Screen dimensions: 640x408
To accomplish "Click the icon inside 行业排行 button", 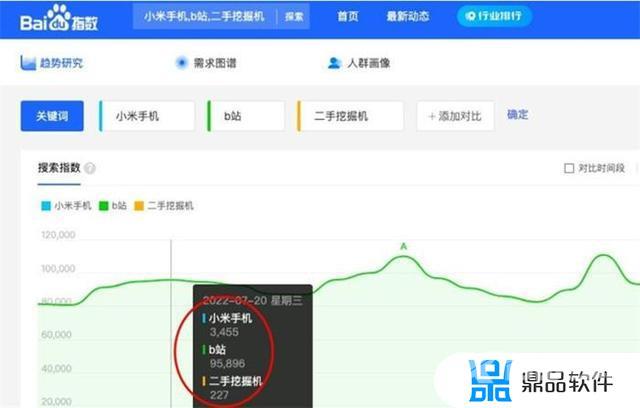I will coord(471,16).
